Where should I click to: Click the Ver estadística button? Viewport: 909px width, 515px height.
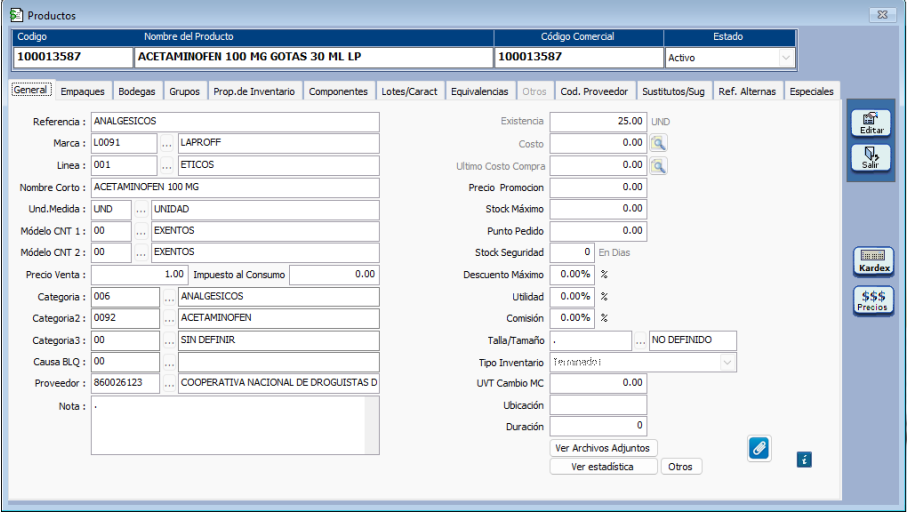click(603, 466)
